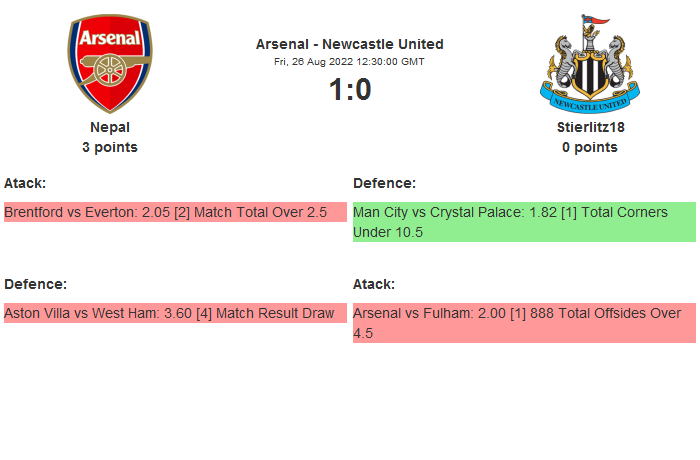Click the Atack heading above Arsenal vs Fulham
The image size is (700, 460).
374,284
